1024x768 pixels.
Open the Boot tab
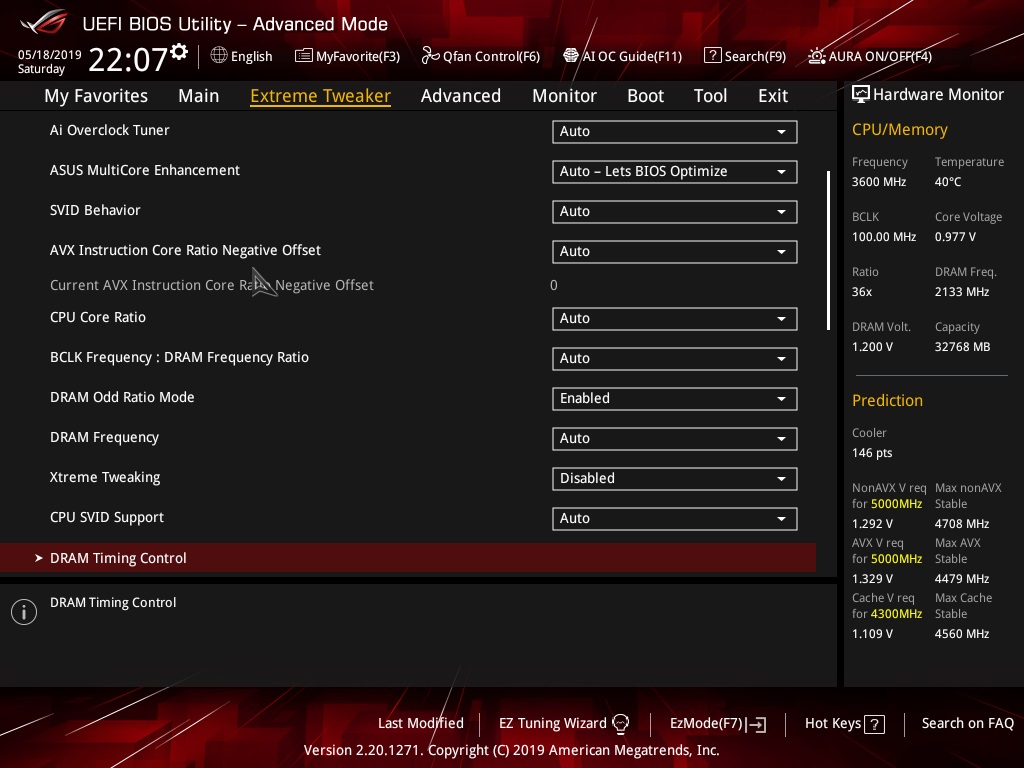(x=645, y=96)
